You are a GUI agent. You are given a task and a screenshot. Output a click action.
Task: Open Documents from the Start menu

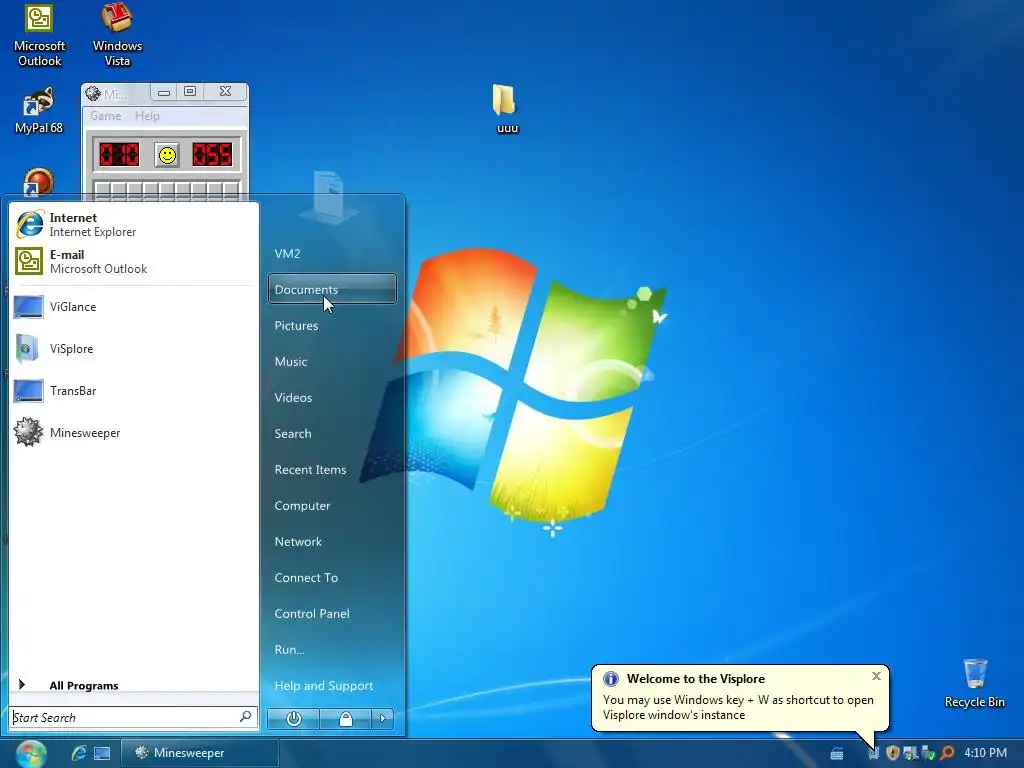(332, 289)
